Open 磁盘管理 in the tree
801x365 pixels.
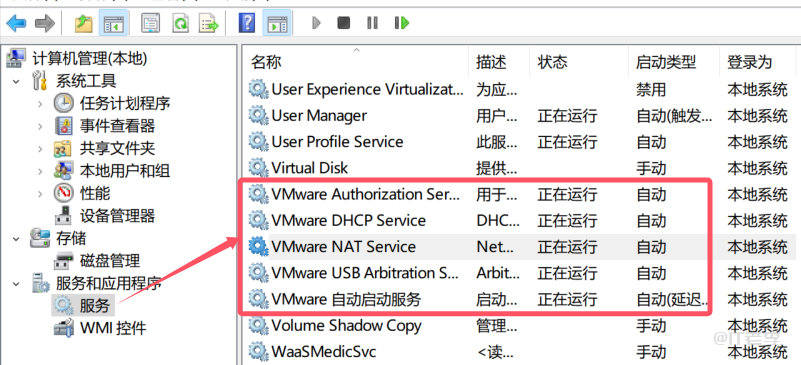[110, 261]
